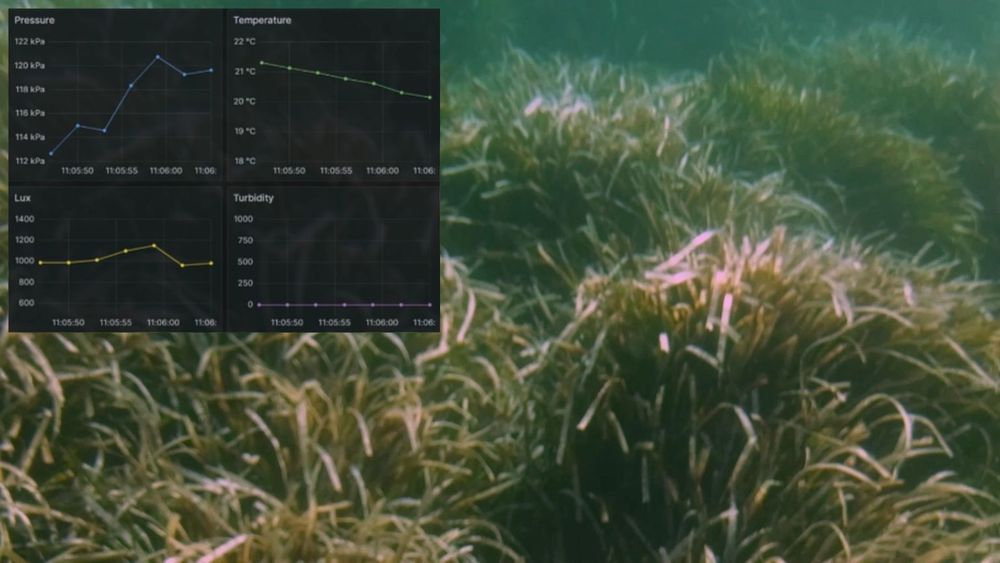
Task: Select the 1400 label on Lux axis
Action: coord(24,219)
